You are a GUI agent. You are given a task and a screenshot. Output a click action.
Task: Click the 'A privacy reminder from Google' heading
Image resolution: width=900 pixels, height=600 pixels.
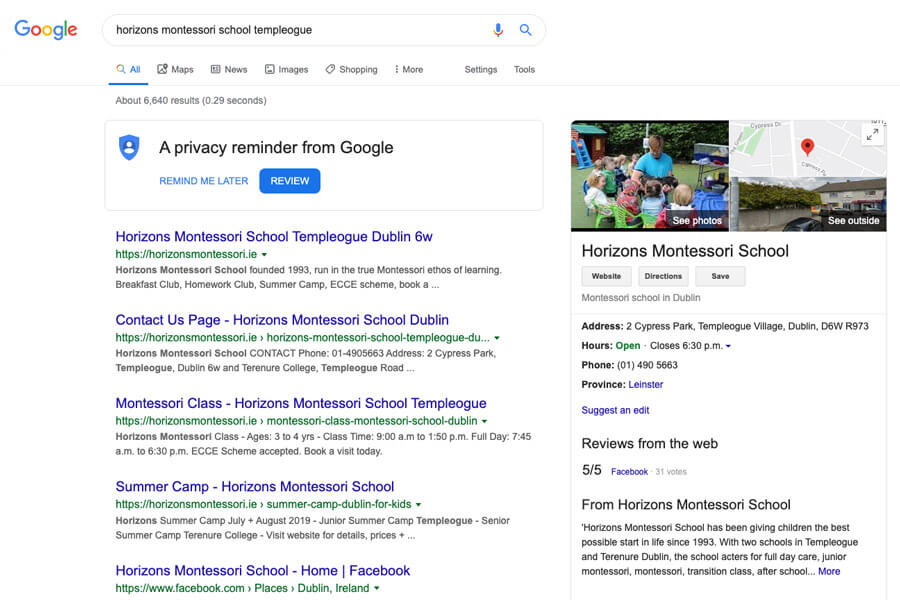(276, 148)
